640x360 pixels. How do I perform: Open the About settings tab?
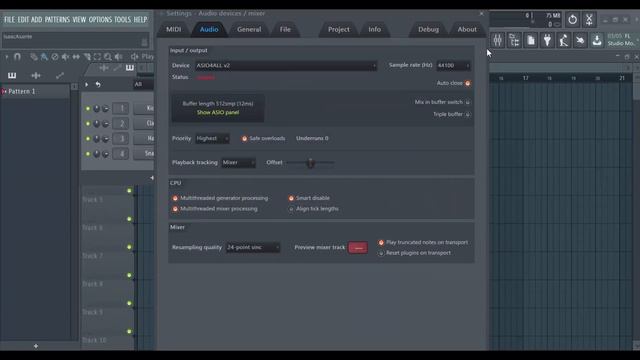467,29
